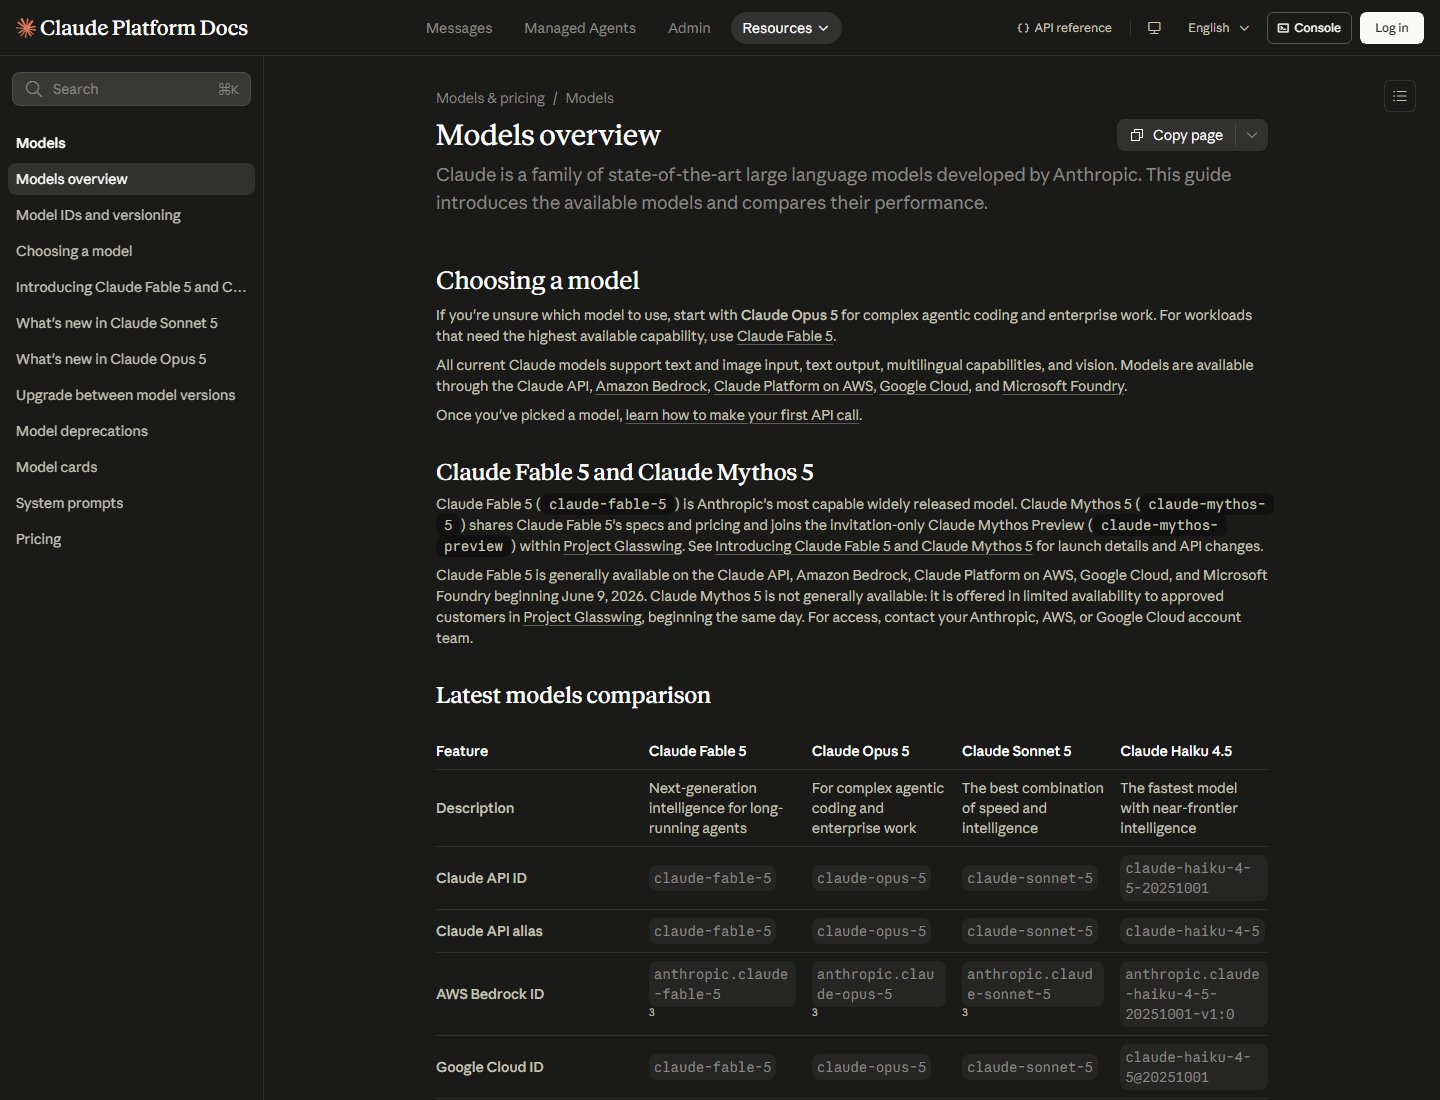1440x1100 pixels.
Task: Click the claude-opus-5 Google Cloud ID code
Action: pyautogui.click(x=871, y=1067)
